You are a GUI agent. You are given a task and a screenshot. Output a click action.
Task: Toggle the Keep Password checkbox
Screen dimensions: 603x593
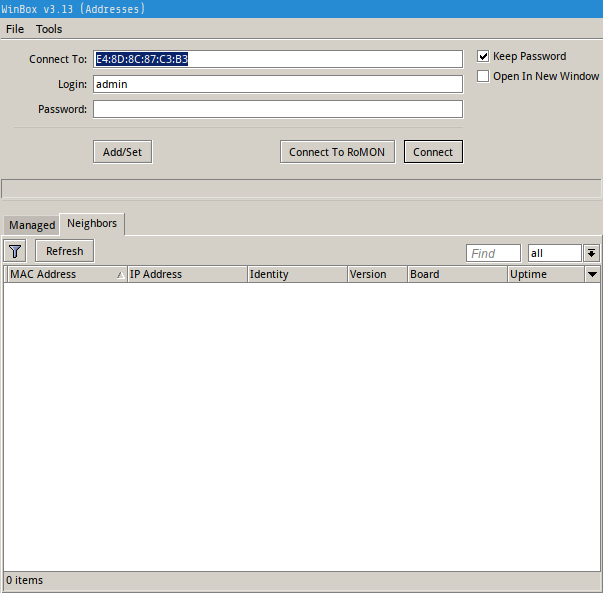tap(484, 57)
